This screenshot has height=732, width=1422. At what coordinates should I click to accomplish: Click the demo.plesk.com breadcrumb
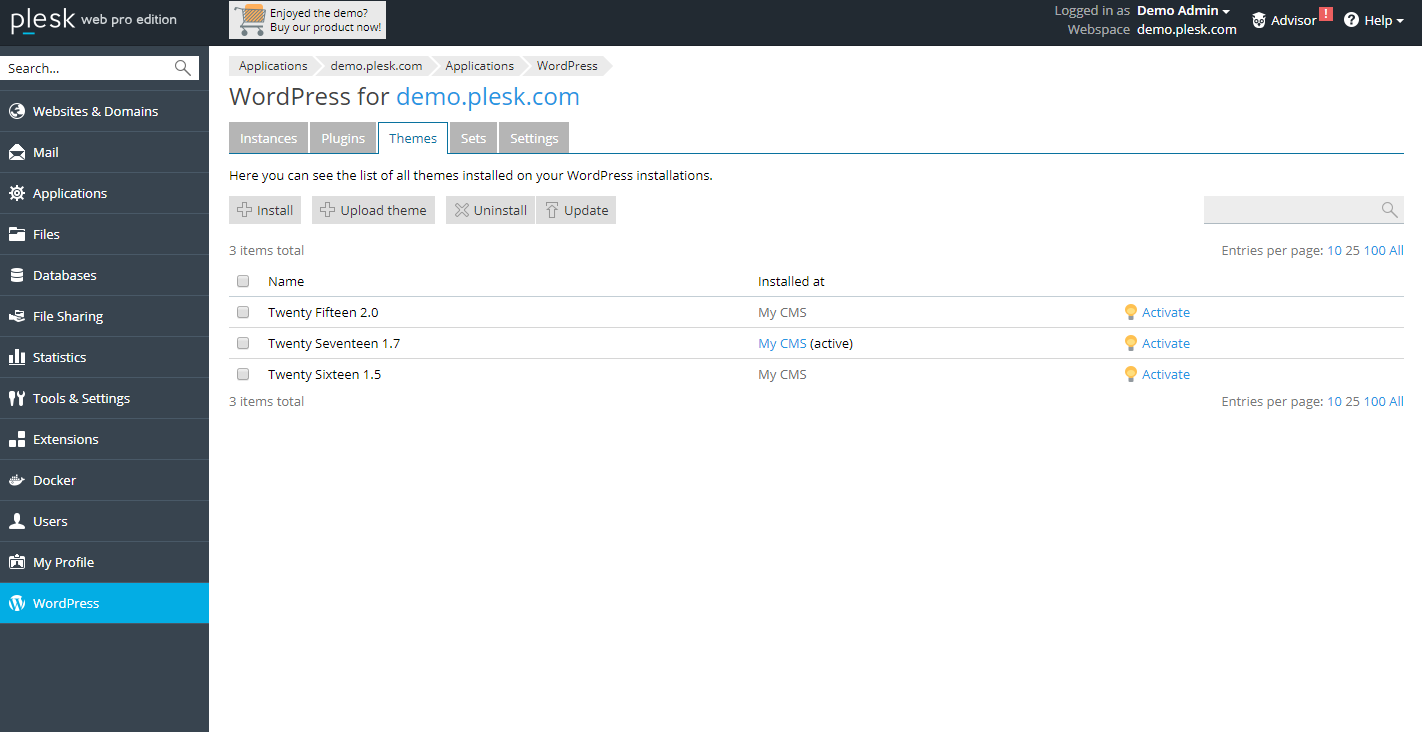pos(376,66)
